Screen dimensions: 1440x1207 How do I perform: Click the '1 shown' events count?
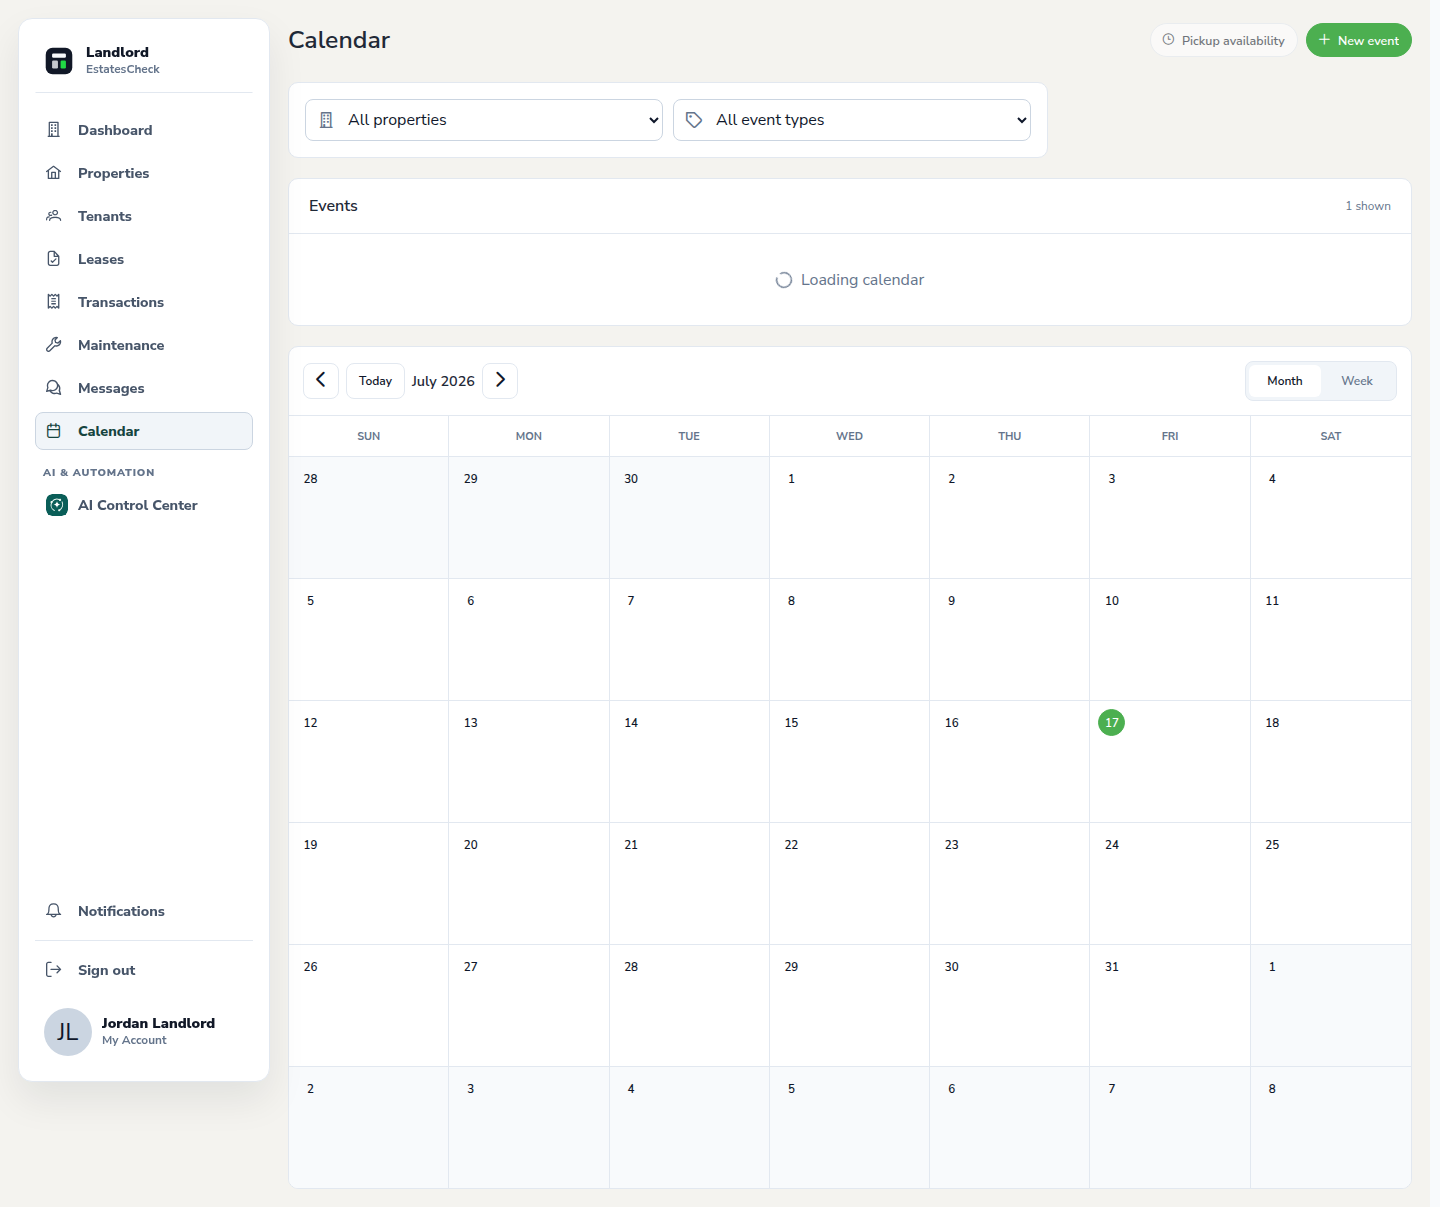tap(1368, 206)
